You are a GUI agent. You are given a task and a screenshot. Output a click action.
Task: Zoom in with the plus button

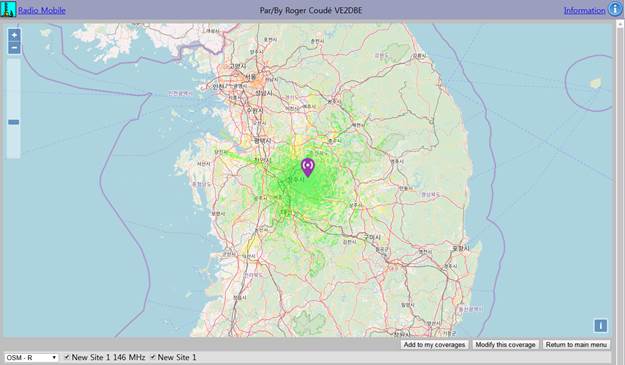(x=14, y=35)
